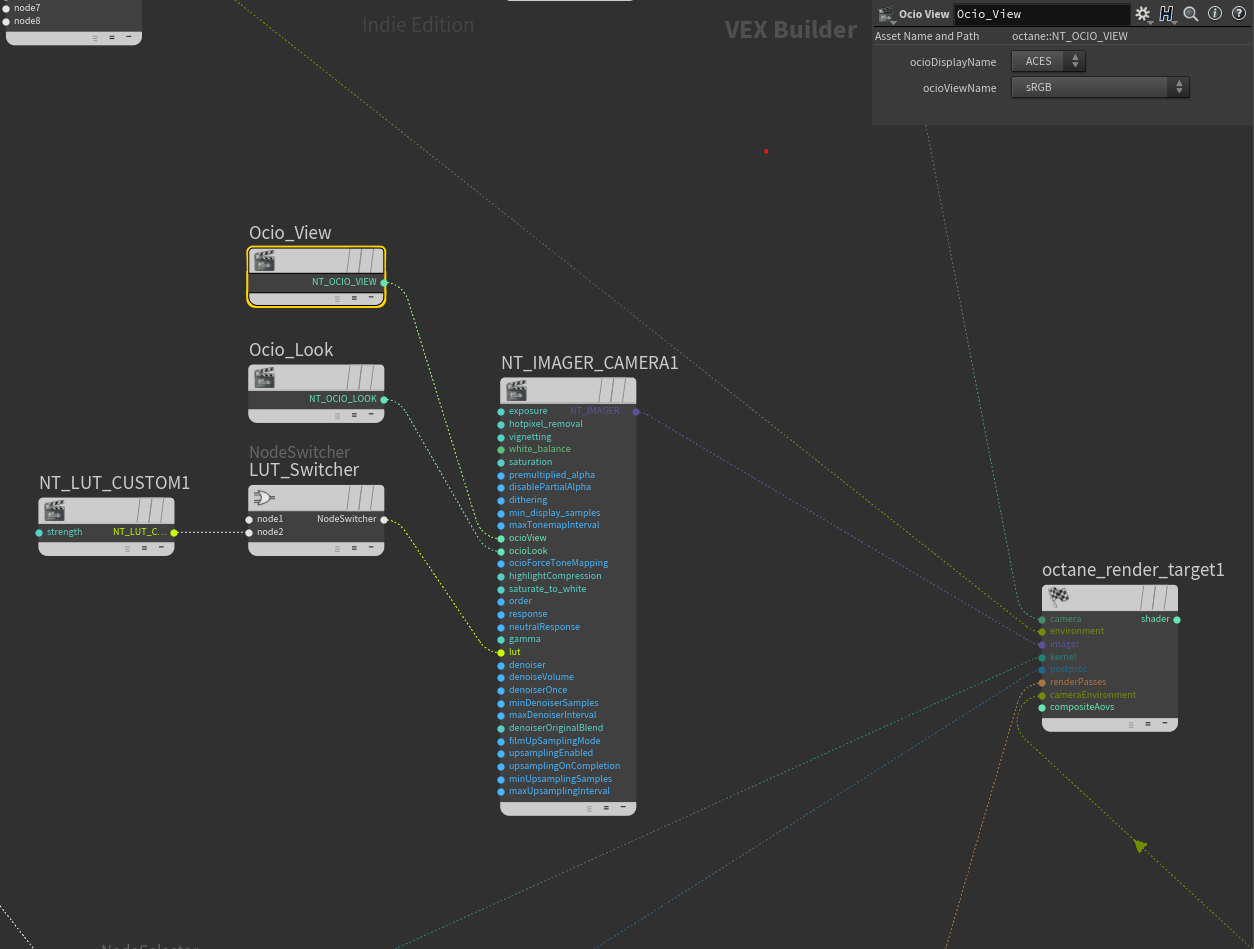Open the ocioViewName sRGB dropdown

point(1100,87)
